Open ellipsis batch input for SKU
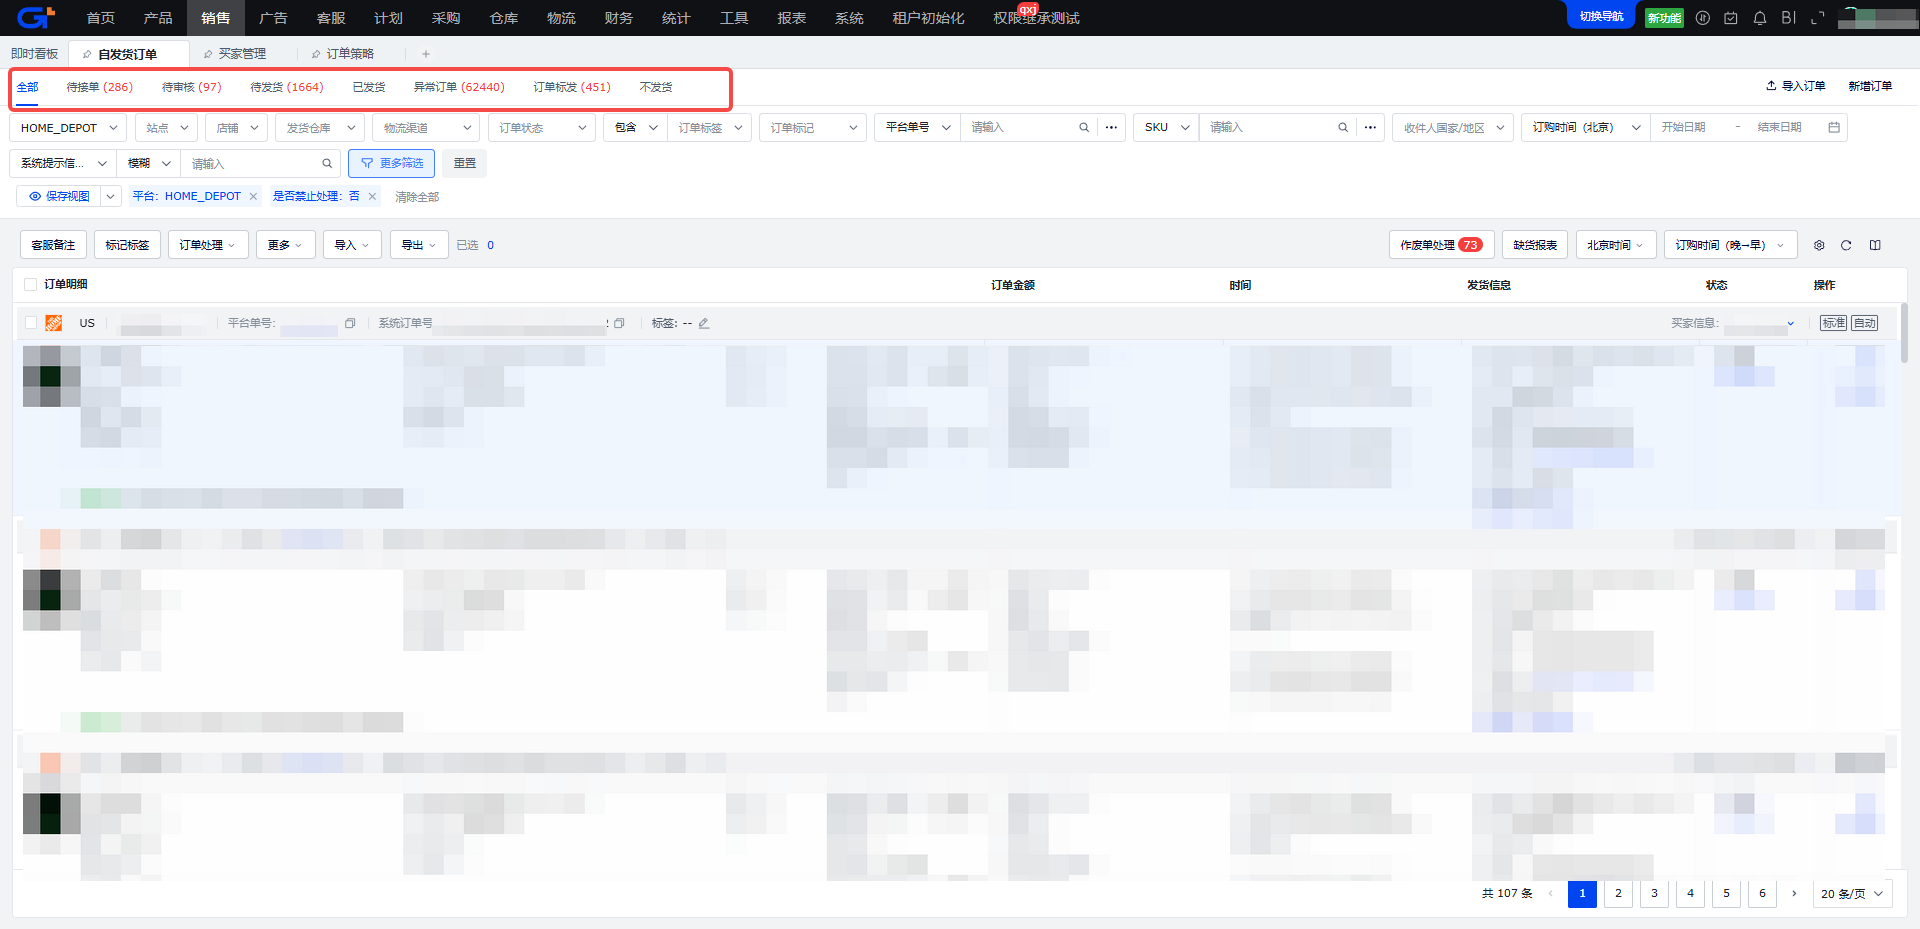Viewport: 1920px width, 929px height. tap(1370, 127)
